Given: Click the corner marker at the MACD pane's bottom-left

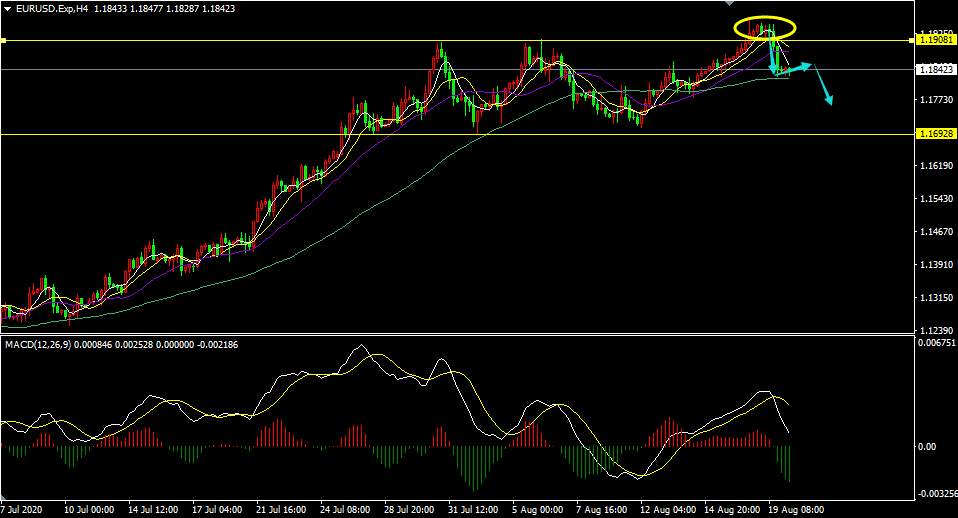Looking at the screenshot, I should pos(4,496).
